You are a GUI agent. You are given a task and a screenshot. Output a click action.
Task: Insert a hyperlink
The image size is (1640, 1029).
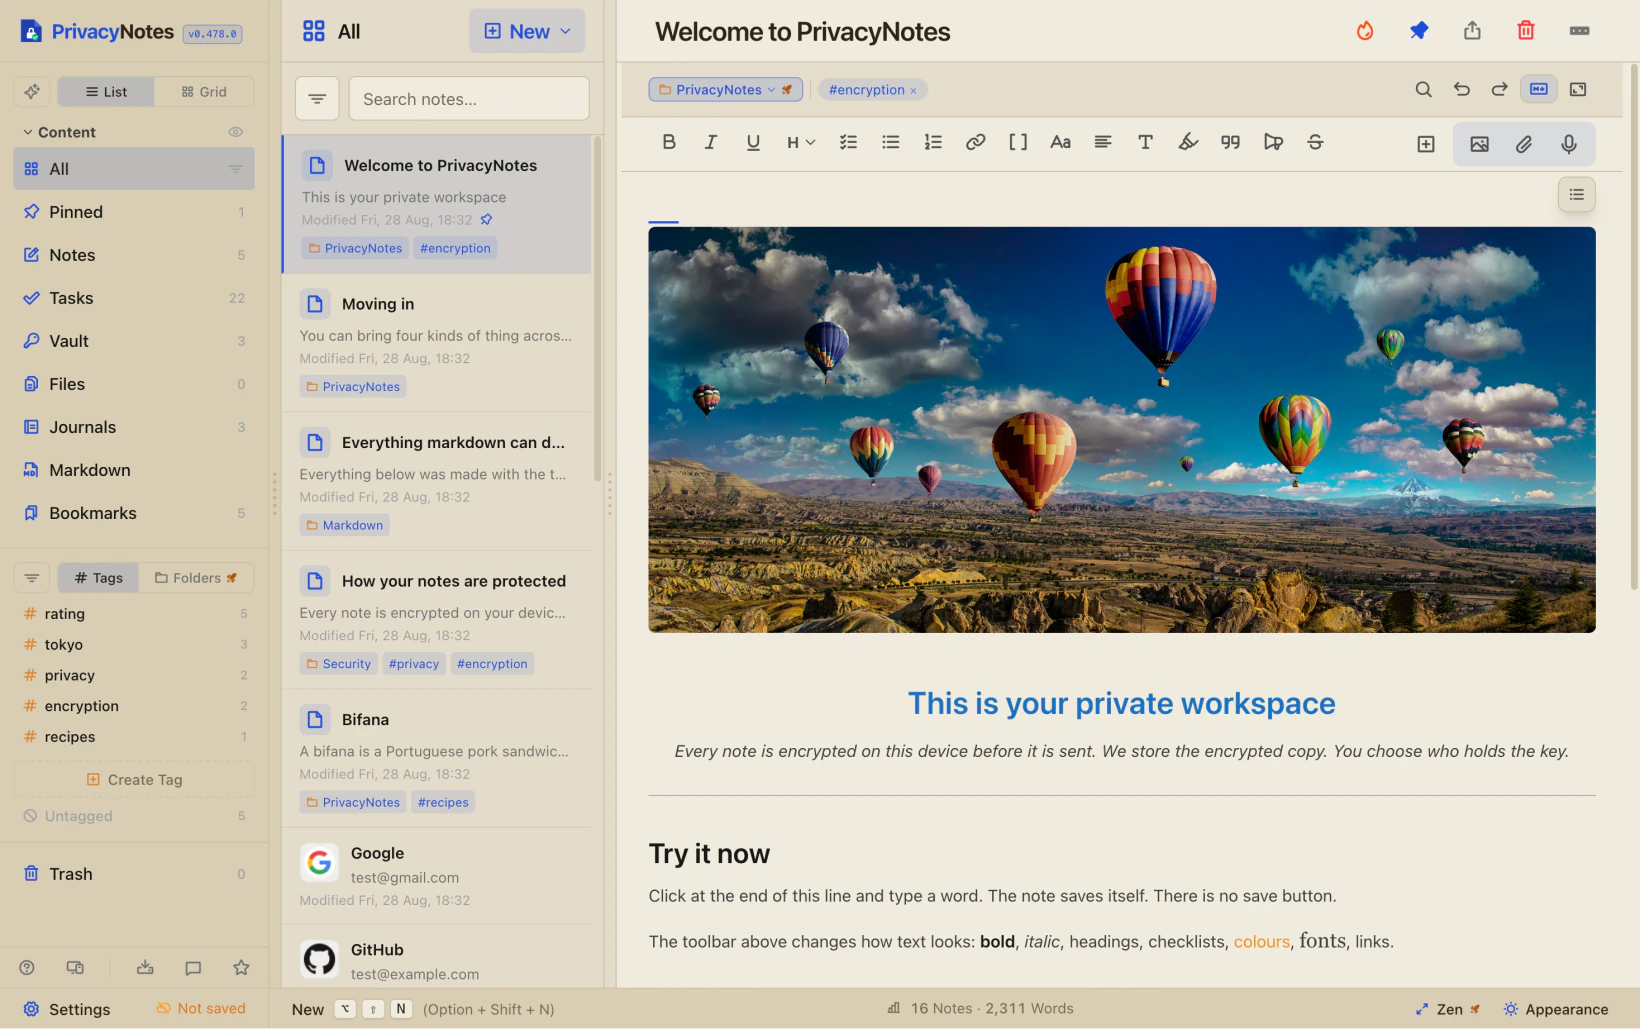975,142
